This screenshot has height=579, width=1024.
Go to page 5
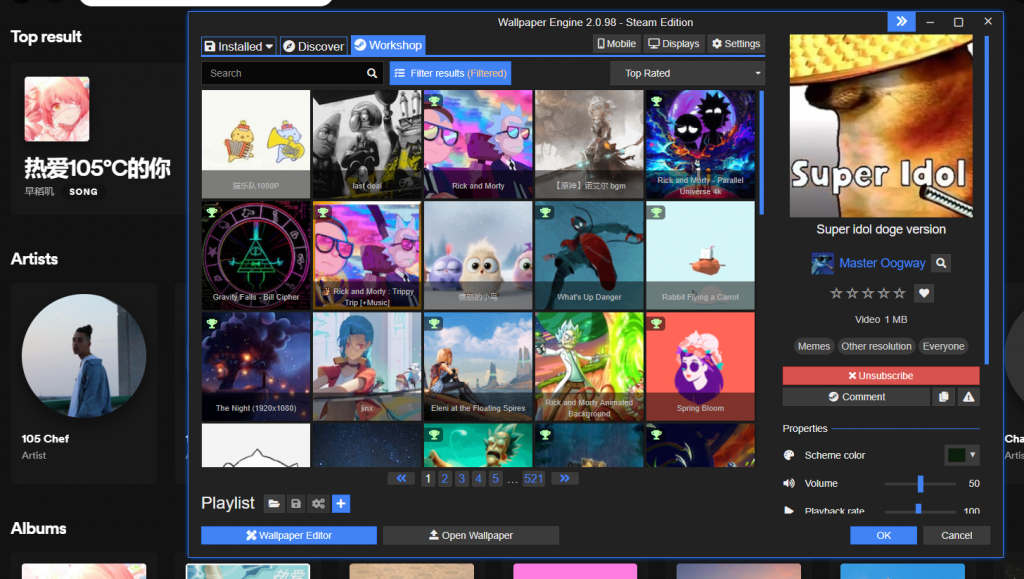tap(496, 478)
